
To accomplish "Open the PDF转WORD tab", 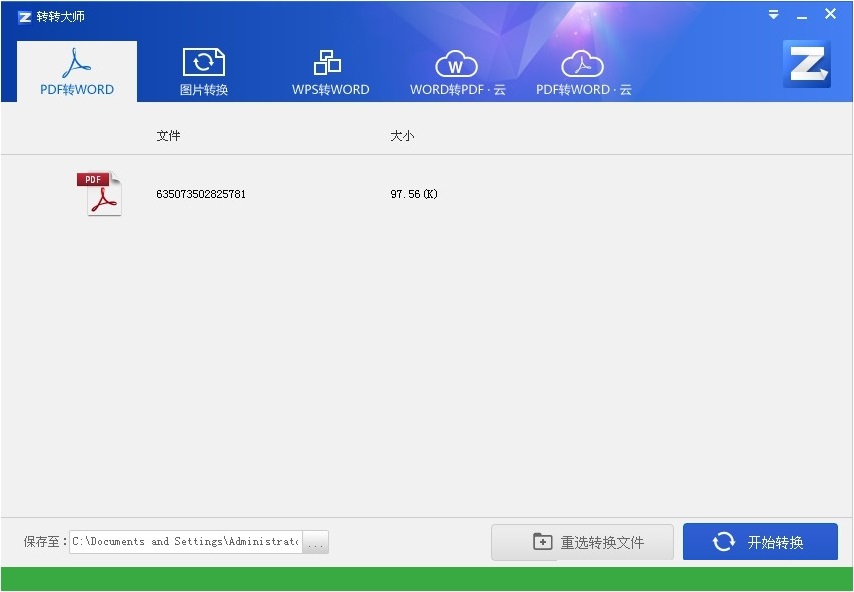I will point(77,71).
